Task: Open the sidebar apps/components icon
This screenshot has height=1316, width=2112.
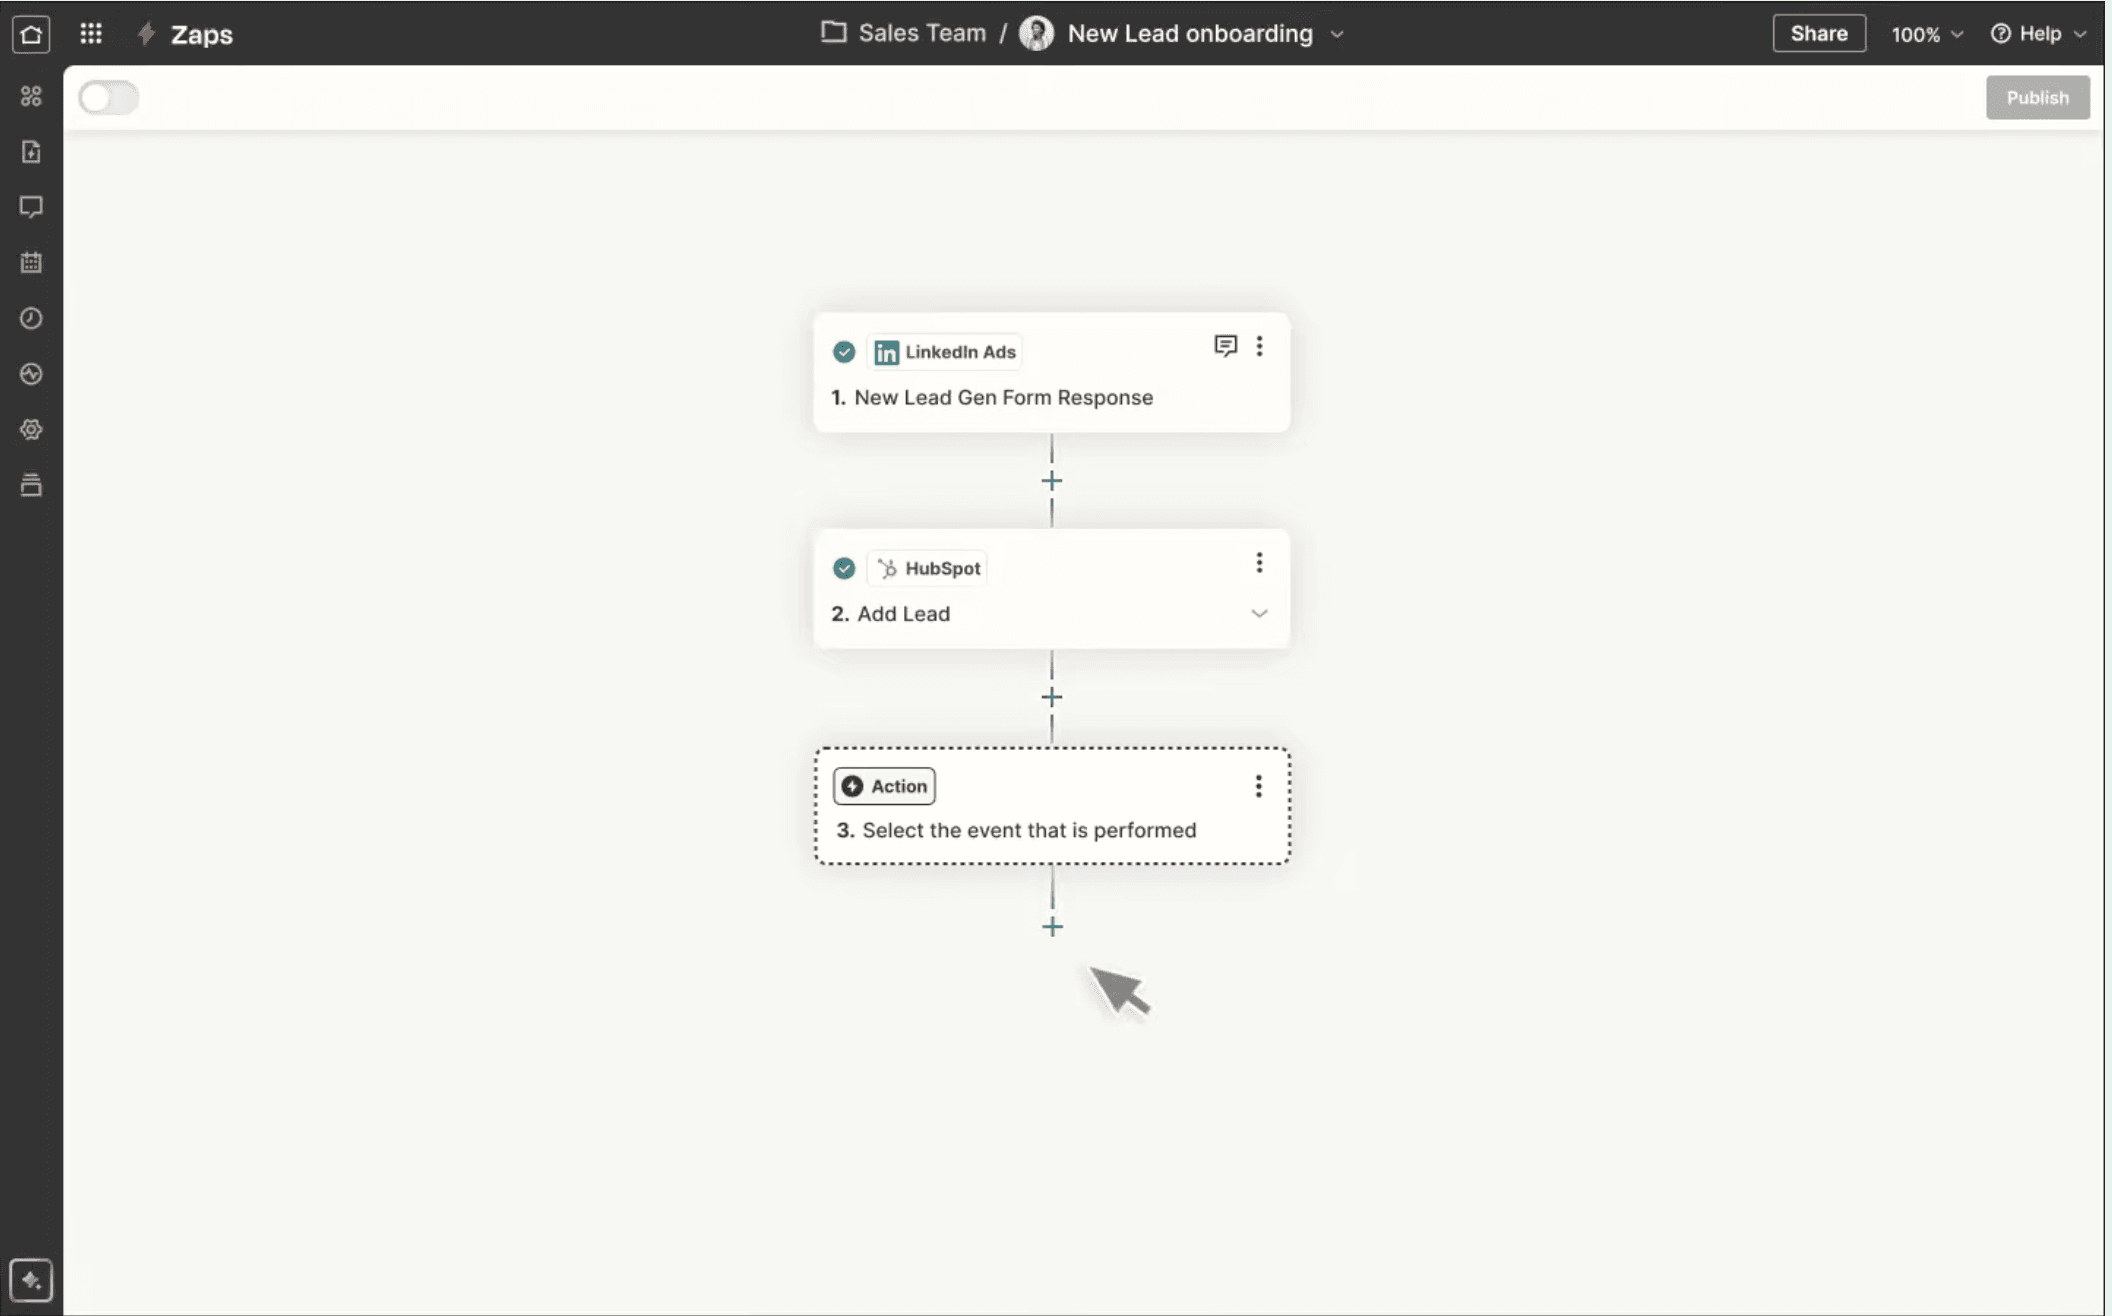Action: click(x=31, y=96)
